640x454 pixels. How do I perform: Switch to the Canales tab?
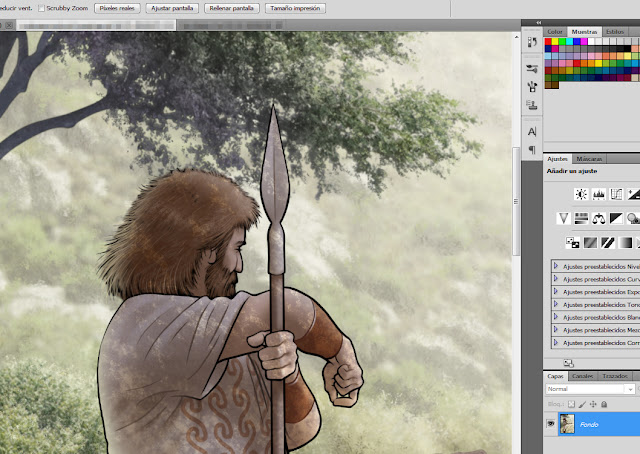coord(582,376)
